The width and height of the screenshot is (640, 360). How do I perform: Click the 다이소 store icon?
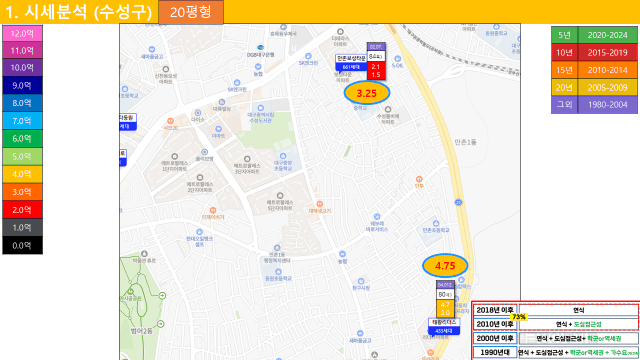(198, 113)
